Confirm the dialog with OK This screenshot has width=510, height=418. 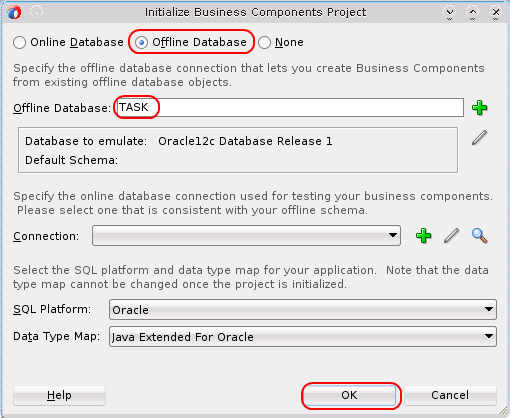point(349,395)
